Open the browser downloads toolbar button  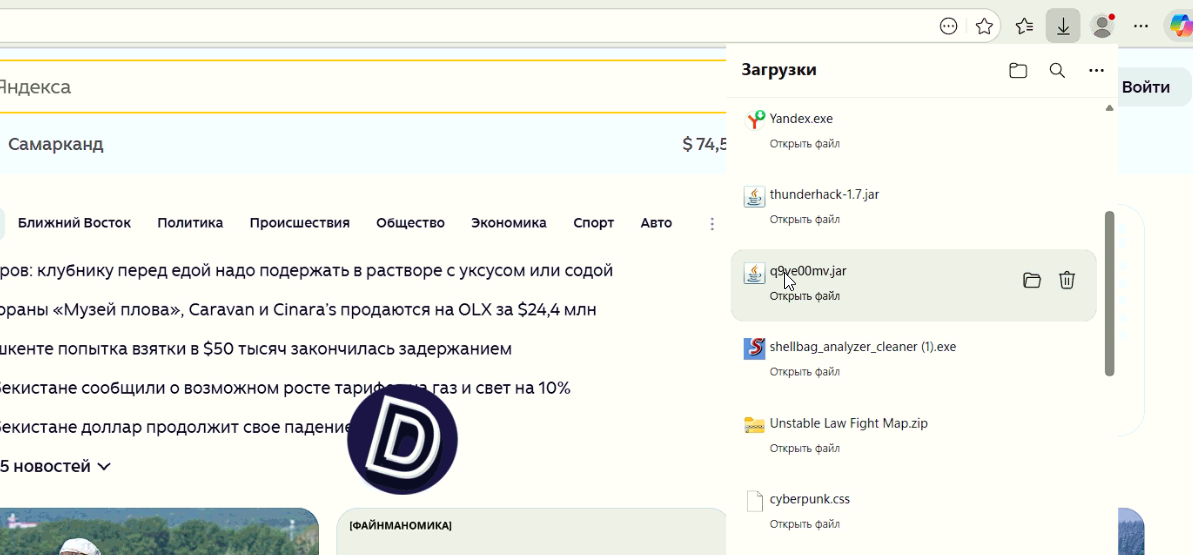tap(1063, 27)
